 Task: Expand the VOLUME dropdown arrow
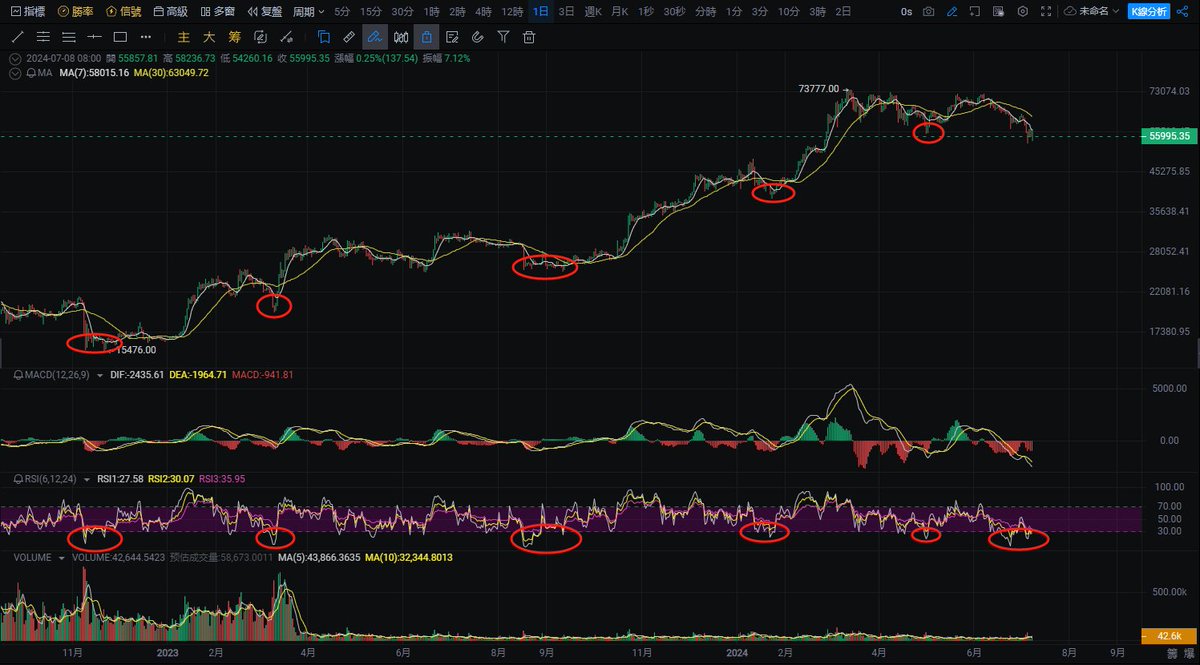(62, 558)
